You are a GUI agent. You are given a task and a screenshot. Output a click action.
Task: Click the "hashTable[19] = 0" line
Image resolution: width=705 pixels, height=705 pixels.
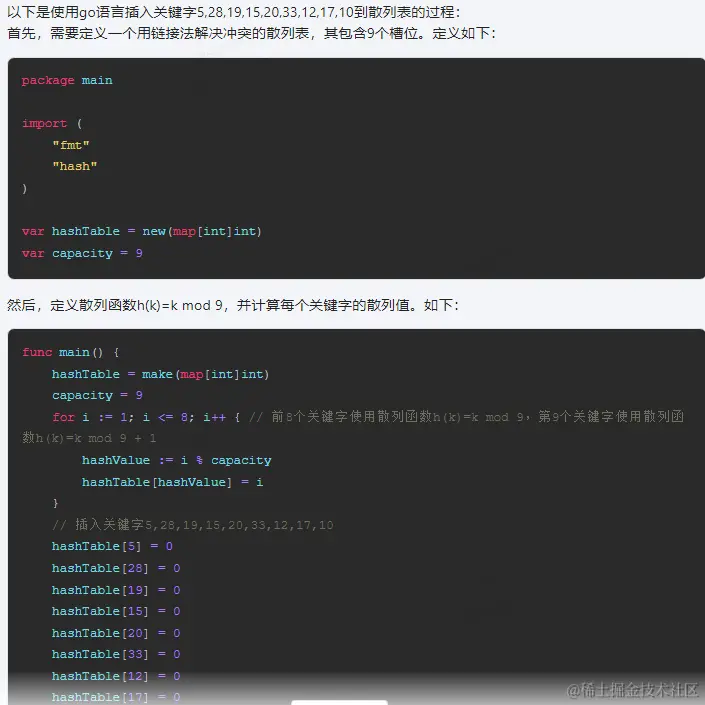(116, 589)
